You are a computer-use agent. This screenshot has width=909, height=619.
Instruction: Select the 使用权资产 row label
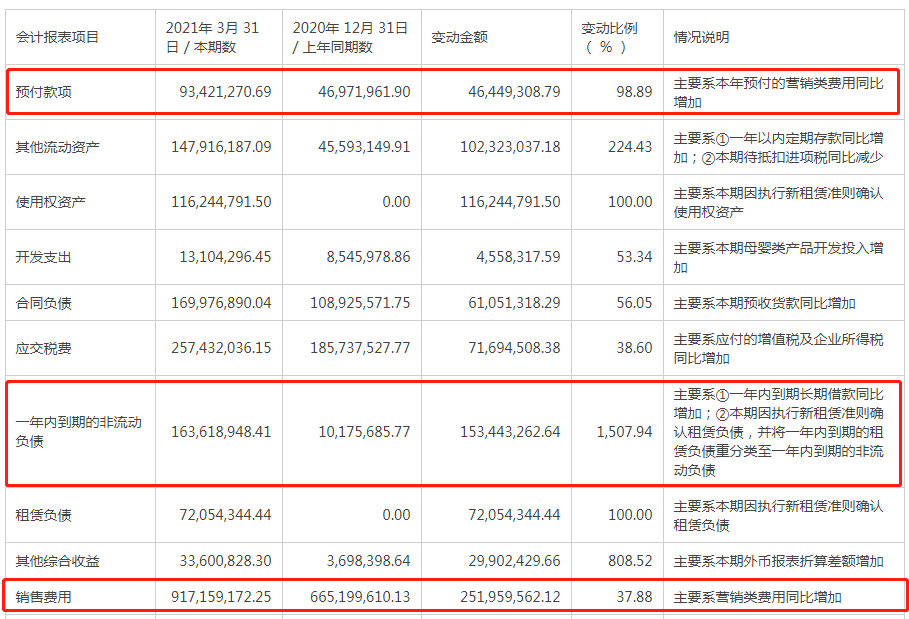coord(50,202)
